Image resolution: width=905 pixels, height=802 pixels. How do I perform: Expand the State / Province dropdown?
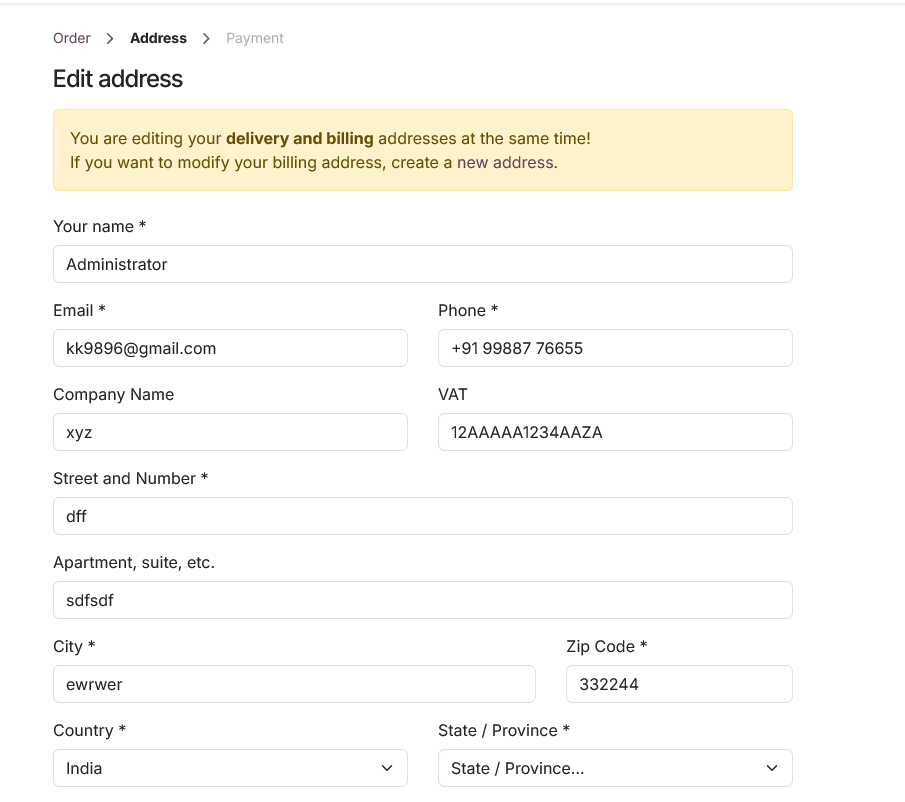615,768
